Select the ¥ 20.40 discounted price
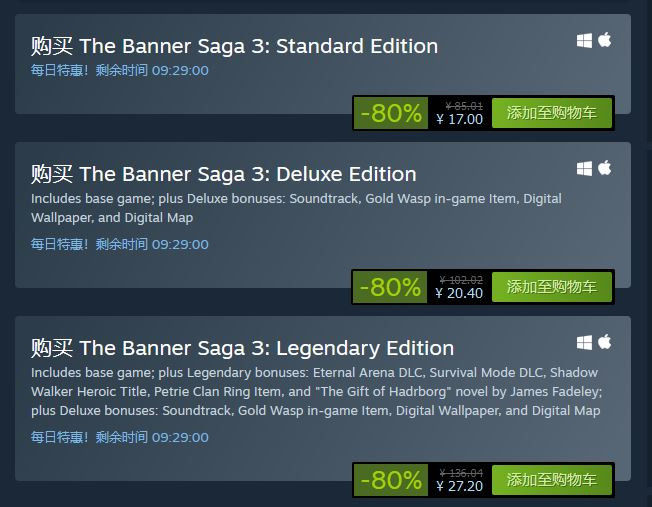This screenshot has height=507, width=652. [459, 293]
